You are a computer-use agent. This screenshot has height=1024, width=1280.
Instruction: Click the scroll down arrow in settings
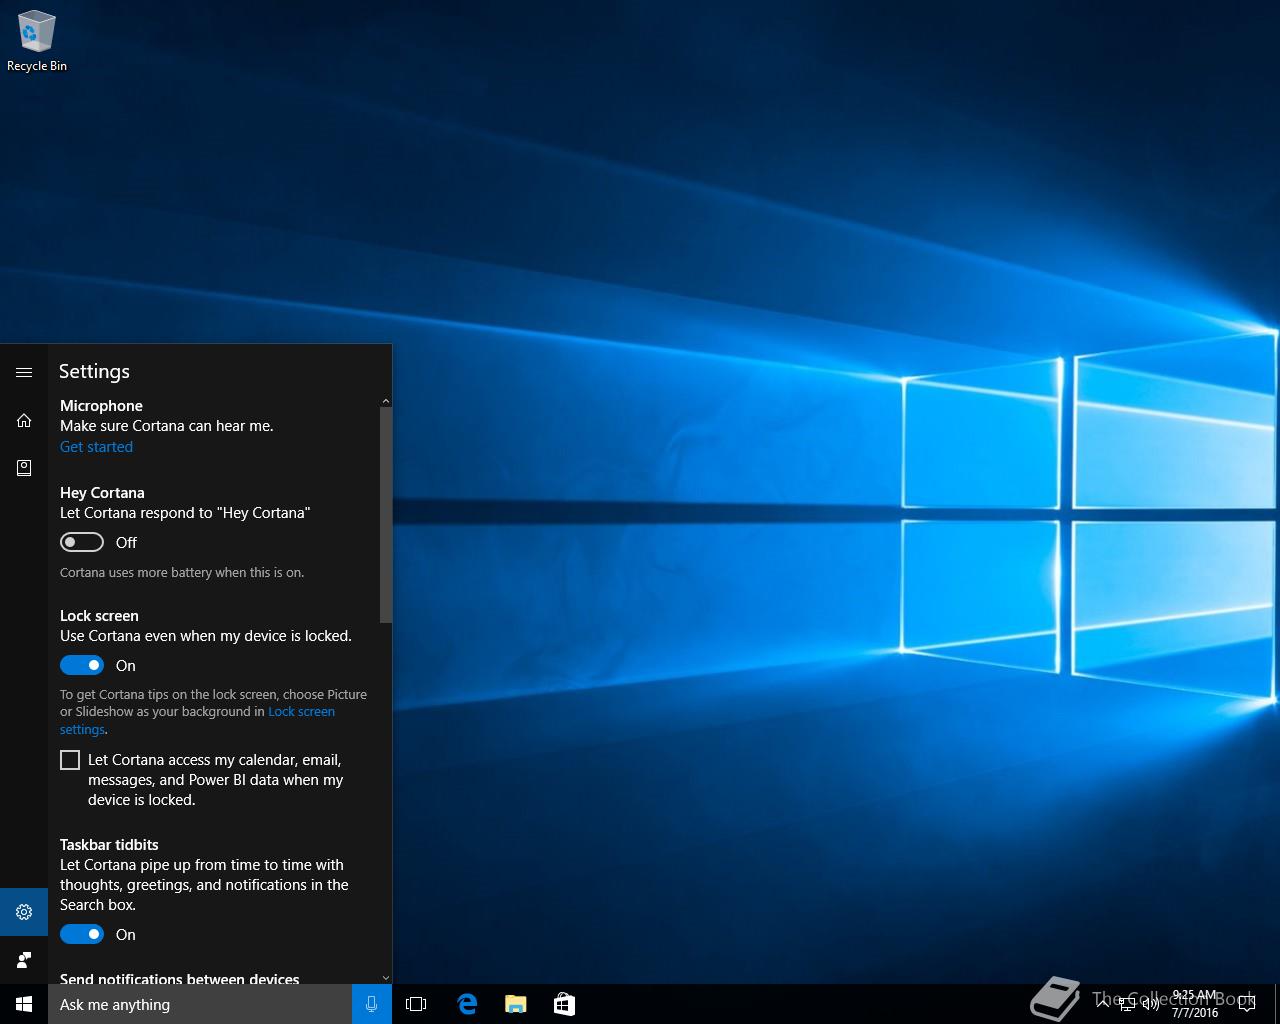386,977
